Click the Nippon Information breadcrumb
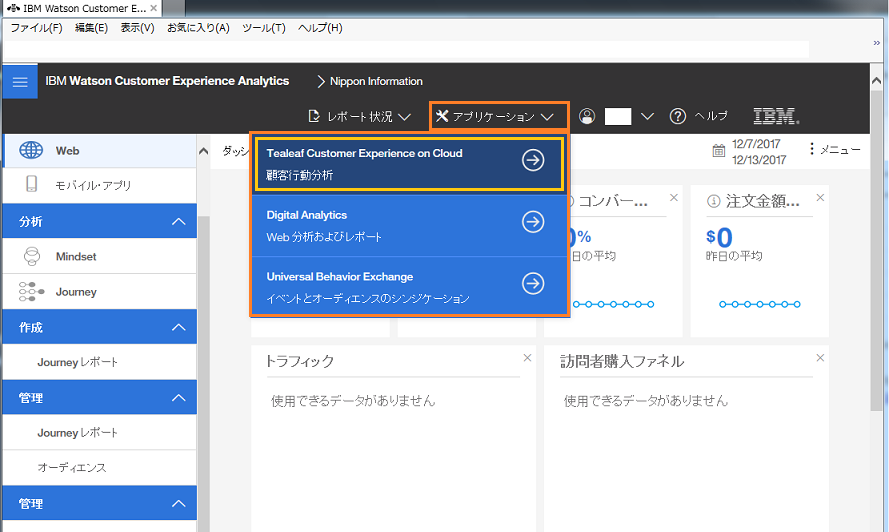889x532 pixels. point(376,82)
